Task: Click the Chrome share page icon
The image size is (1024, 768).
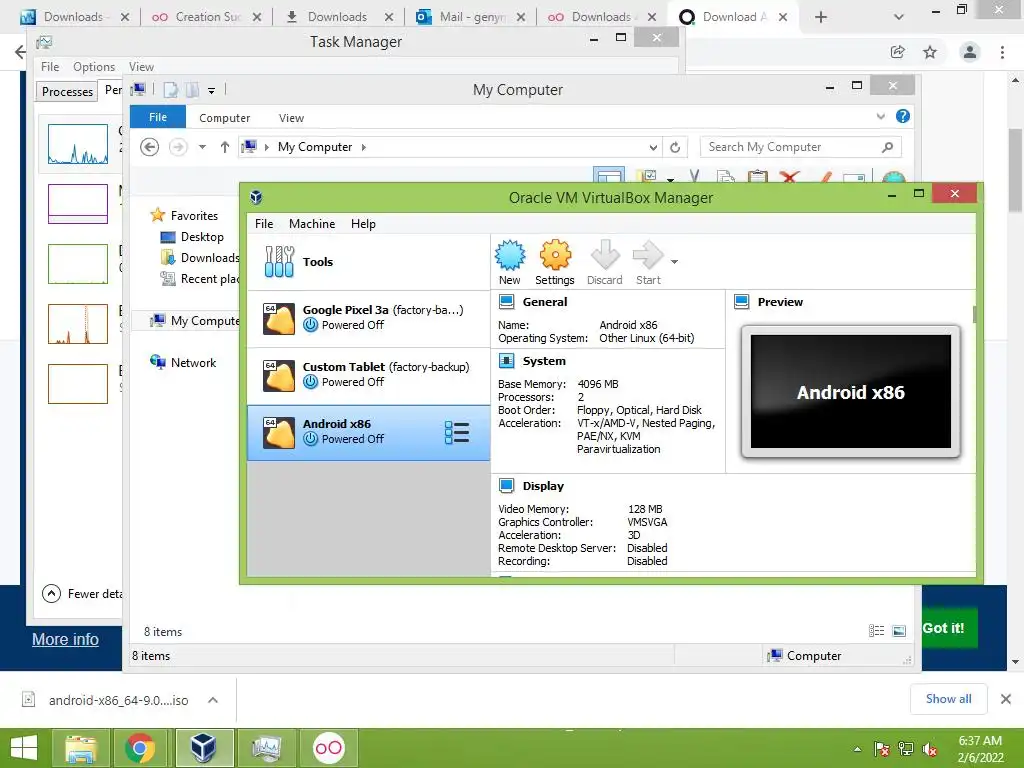Action: pyautogui.click(x=898, y=52)
